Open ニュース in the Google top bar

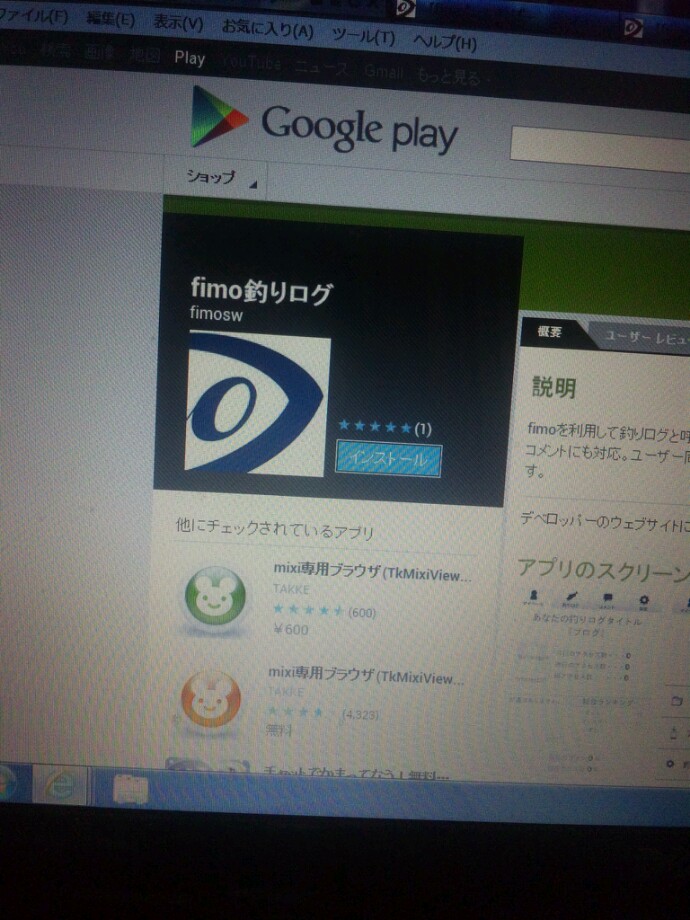pyautogui.click(x=322, y=67)
